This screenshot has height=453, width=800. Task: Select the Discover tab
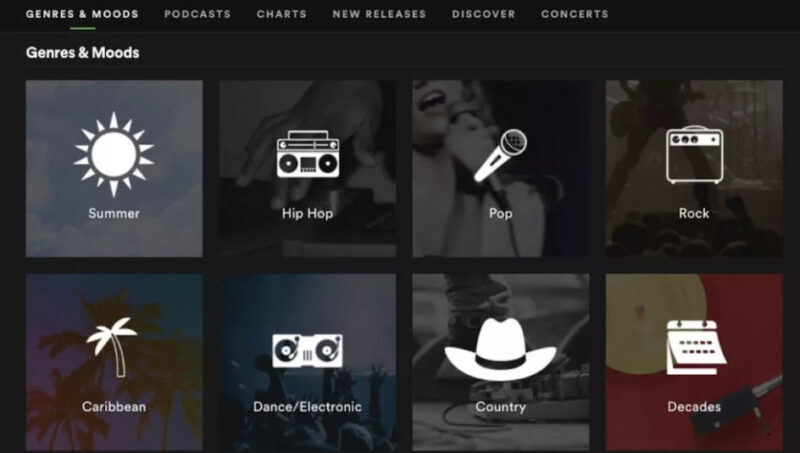point(484,14)
